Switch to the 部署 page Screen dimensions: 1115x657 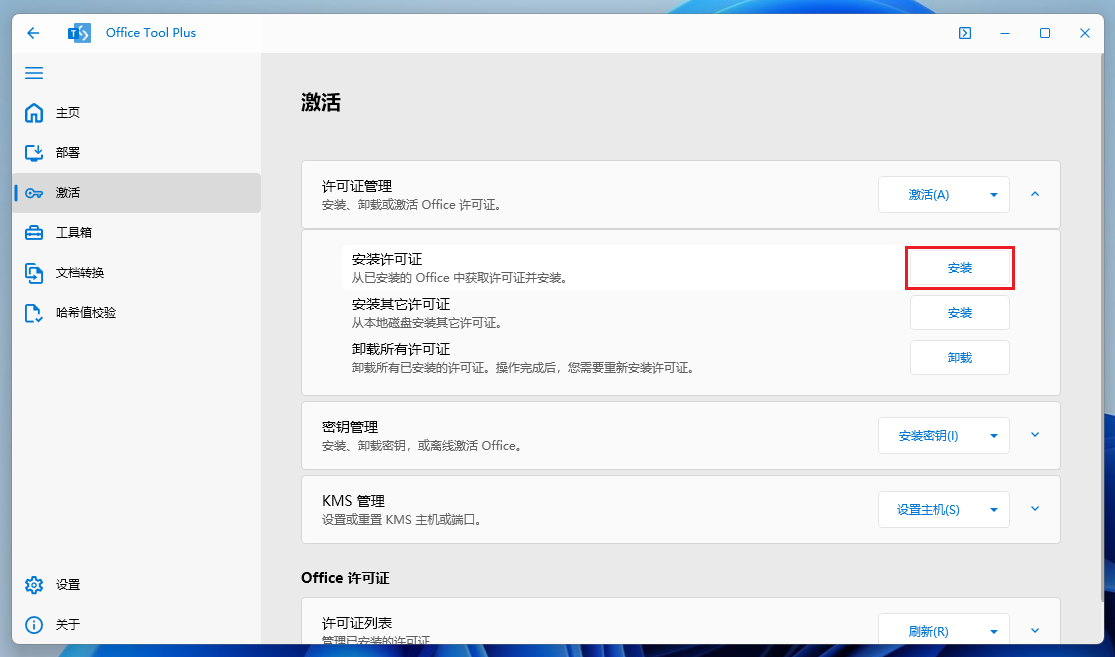pyautogui.click(x=137, y=152)
